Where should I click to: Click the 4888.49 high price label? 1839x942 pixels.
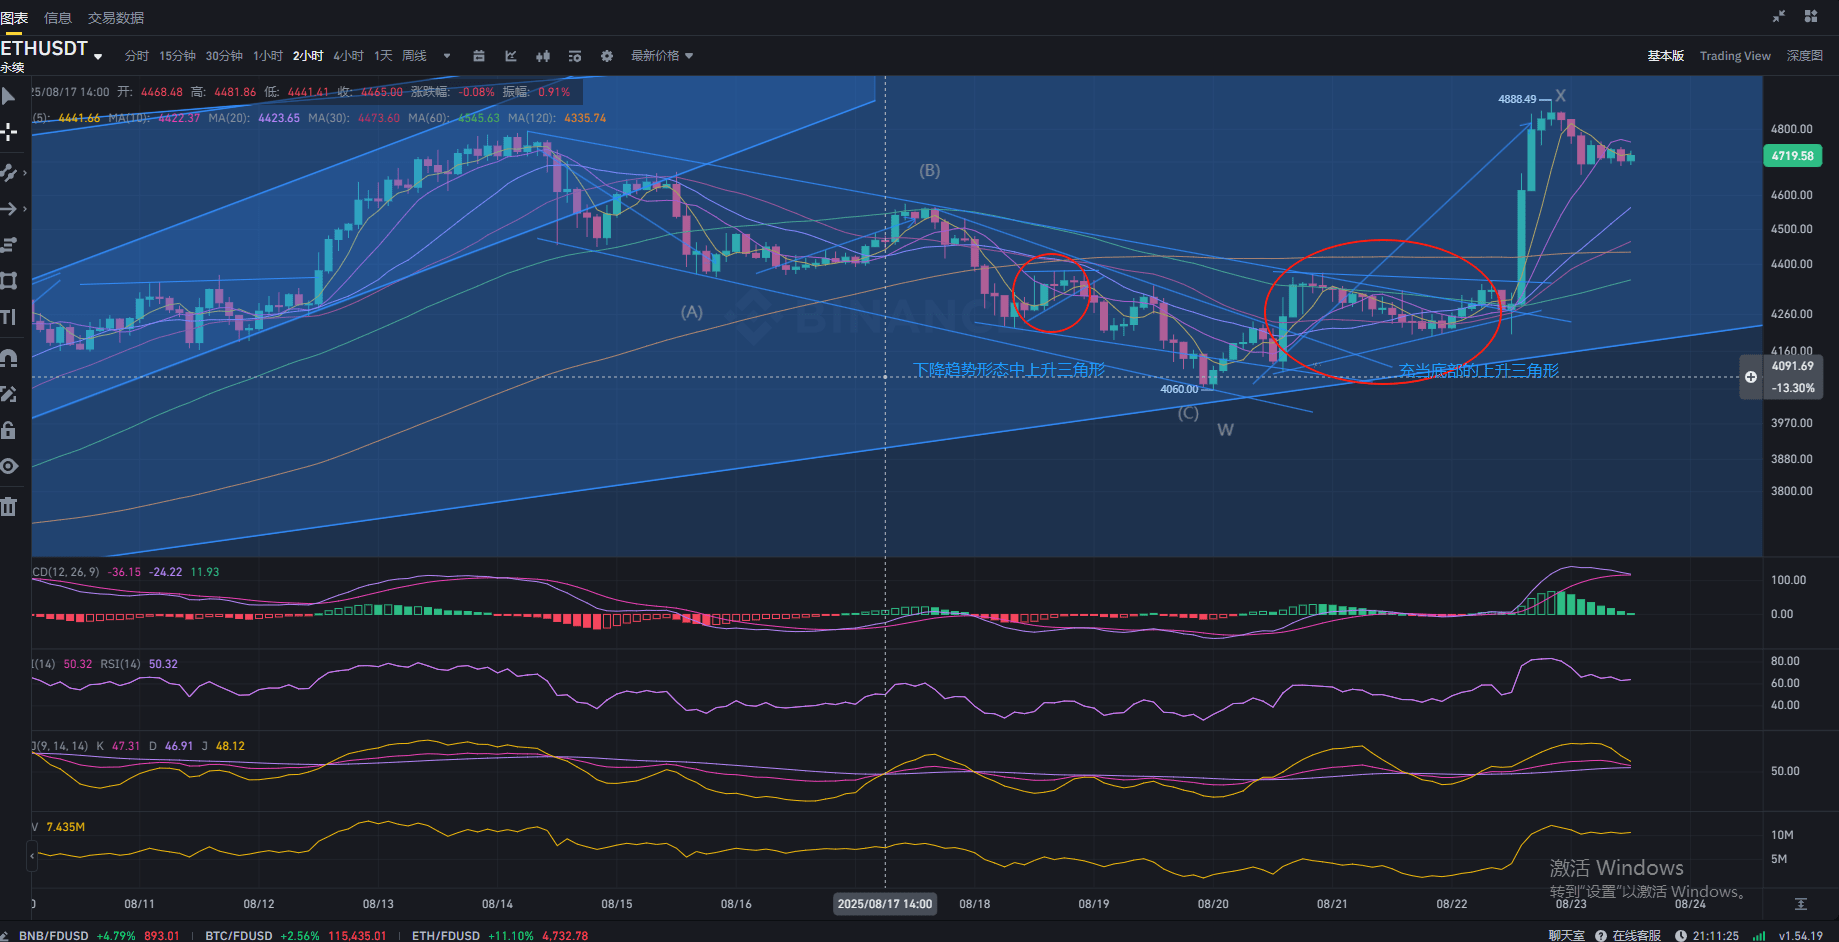click(x=1517, y=99)
